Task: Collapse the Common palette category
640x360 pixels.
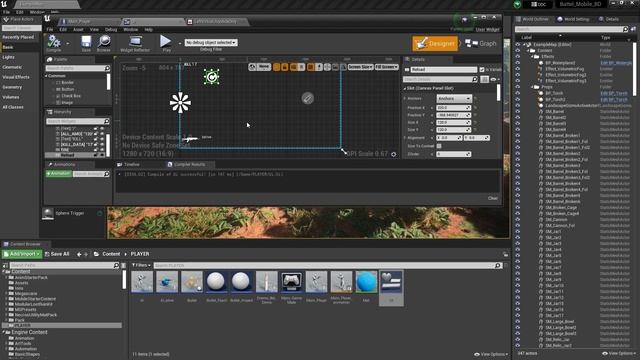Action: tap(47, 76)
